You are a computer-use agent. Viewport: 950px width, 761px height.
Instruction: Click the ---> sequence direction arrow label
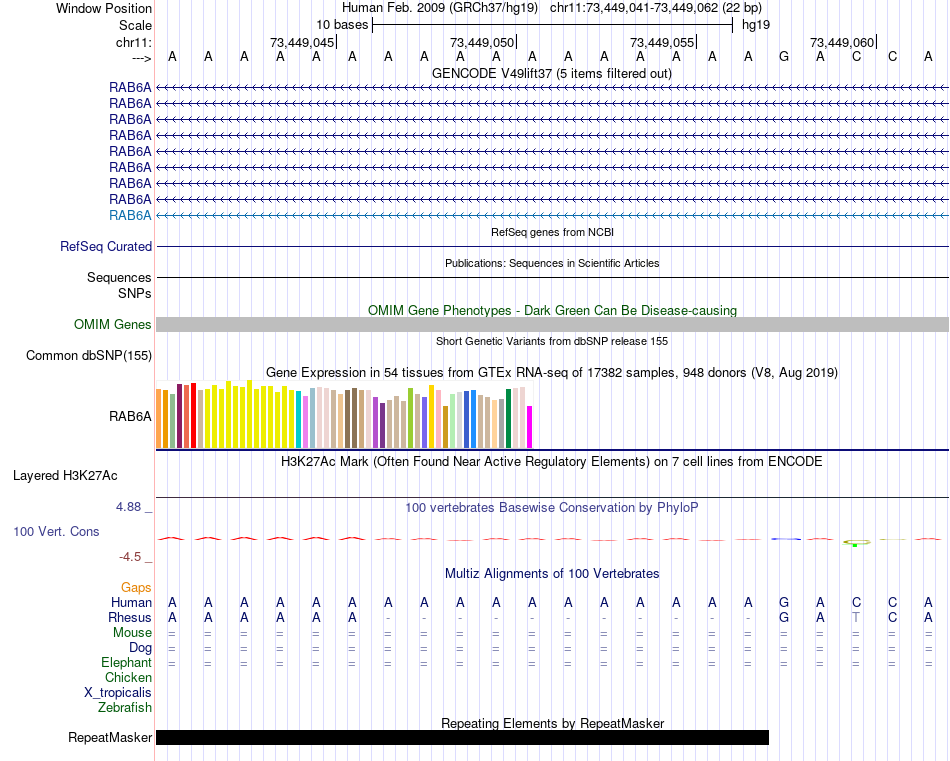pyautogui.click(x=141, y=58)
